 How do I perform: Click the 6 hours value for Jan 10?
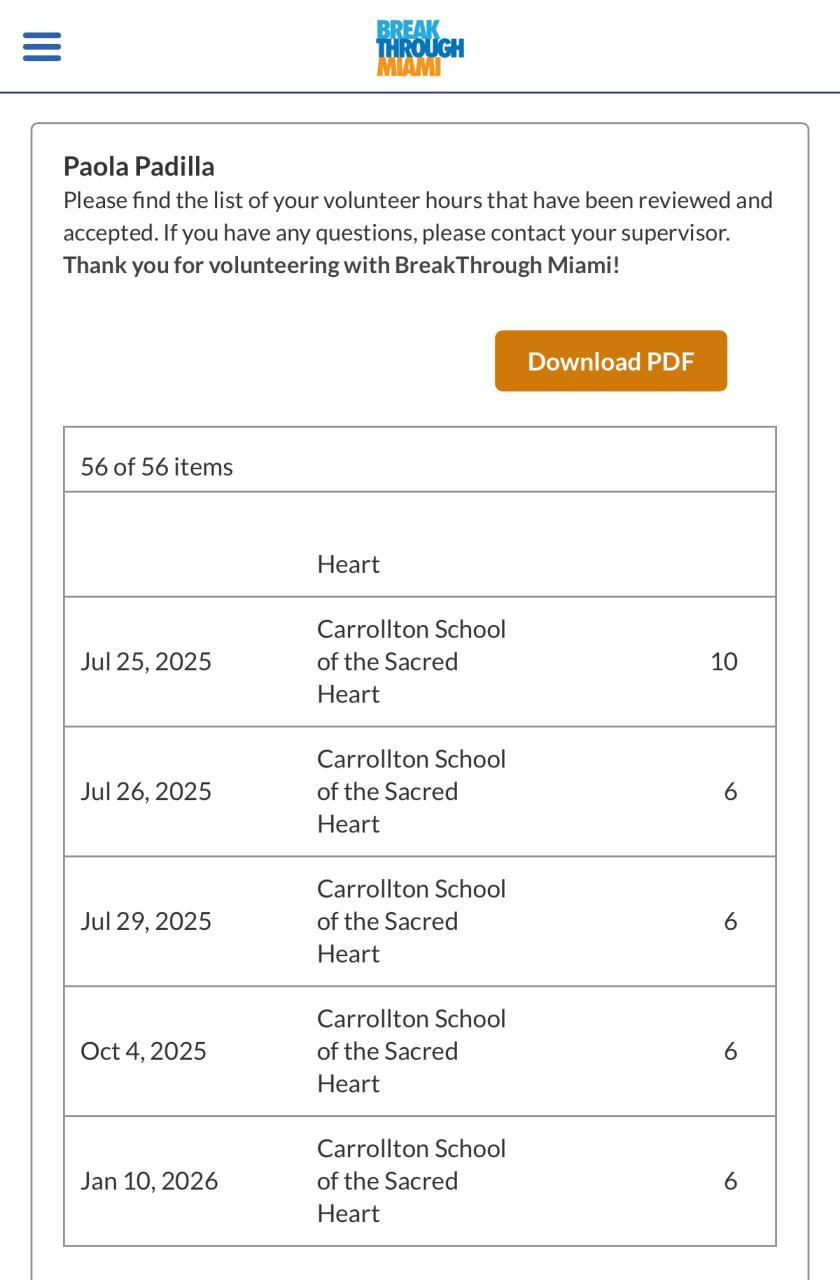pos(730,1182)
